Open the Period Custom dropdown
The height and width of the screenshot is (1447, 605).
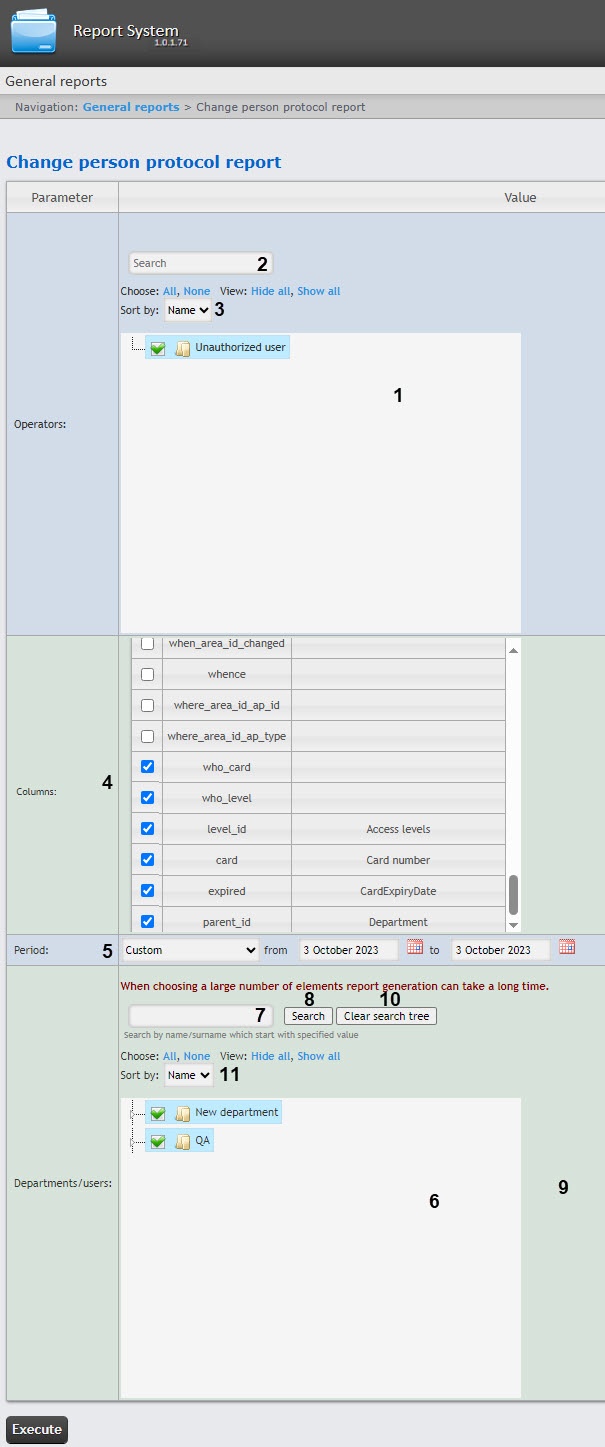click(x=190, y=950)
